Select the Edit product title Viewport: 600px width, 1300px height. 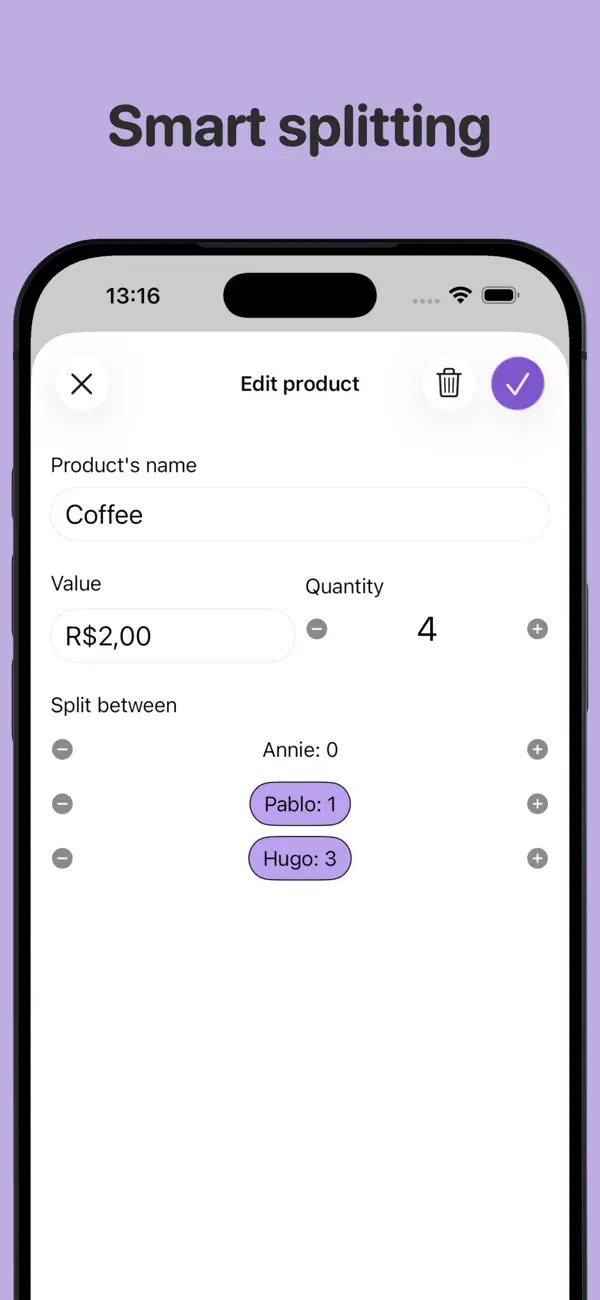pos(300,383)
